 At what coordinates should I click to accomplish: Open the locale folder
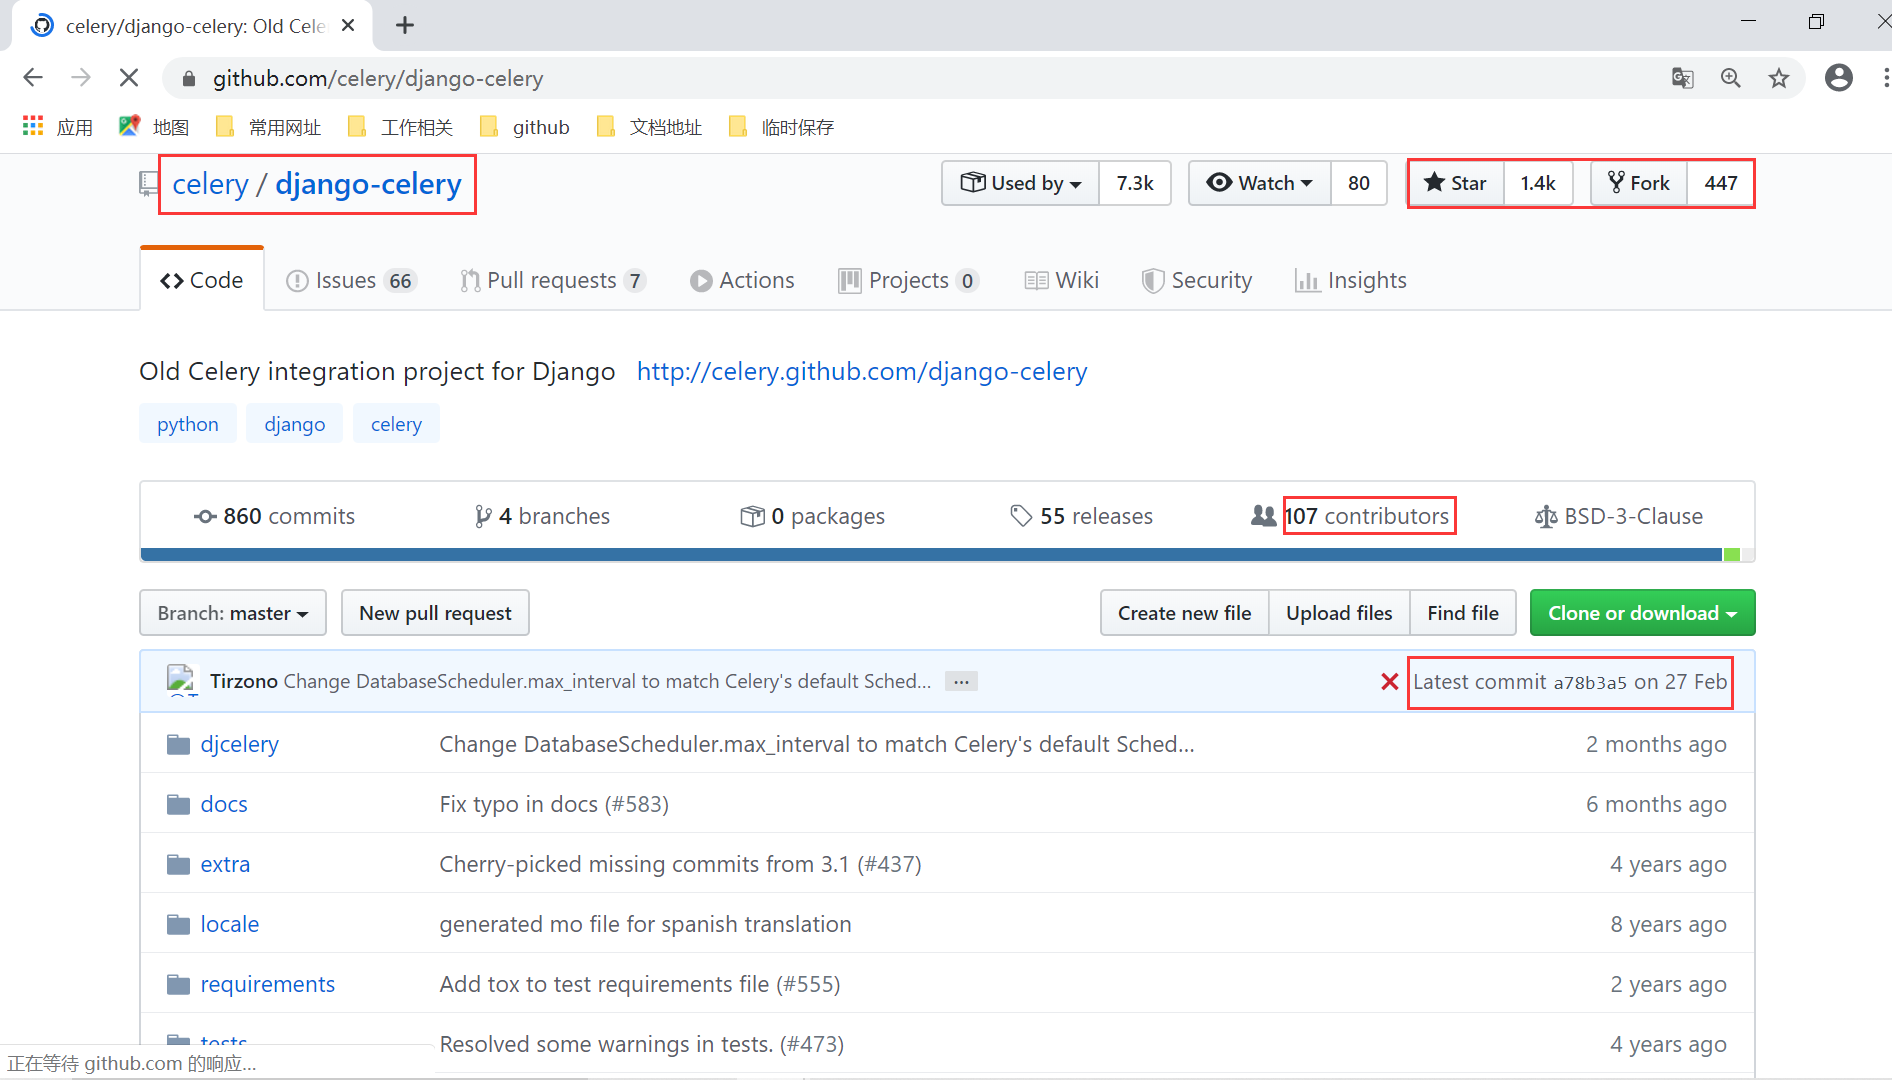pos(229,924)
